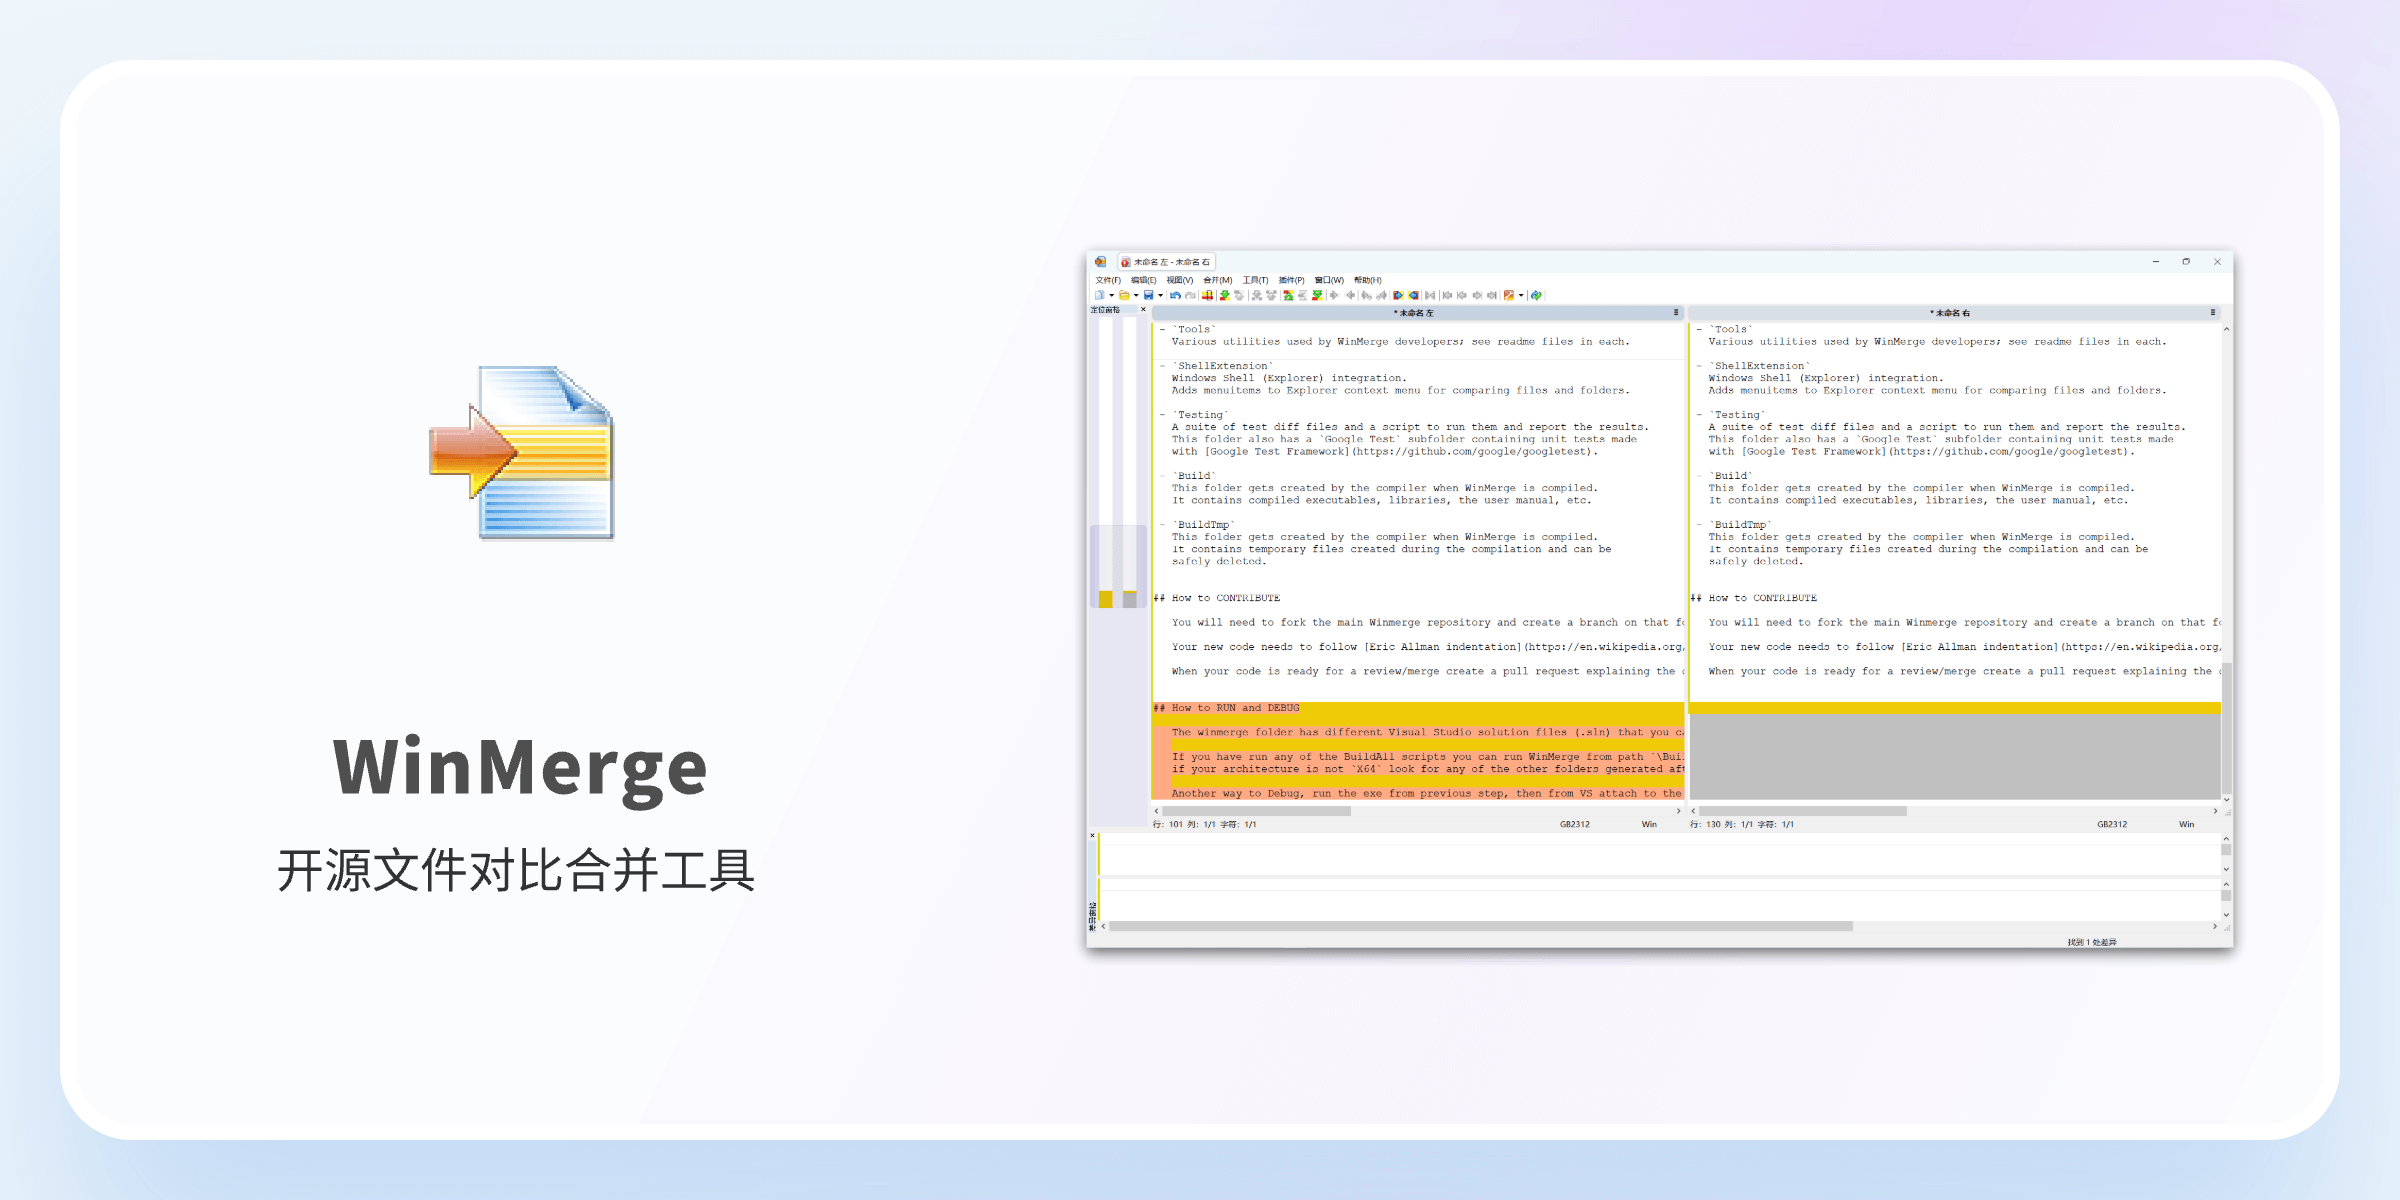2400x1200 pixels.
Task: Jump to current difference icon
Action: 1303,295
